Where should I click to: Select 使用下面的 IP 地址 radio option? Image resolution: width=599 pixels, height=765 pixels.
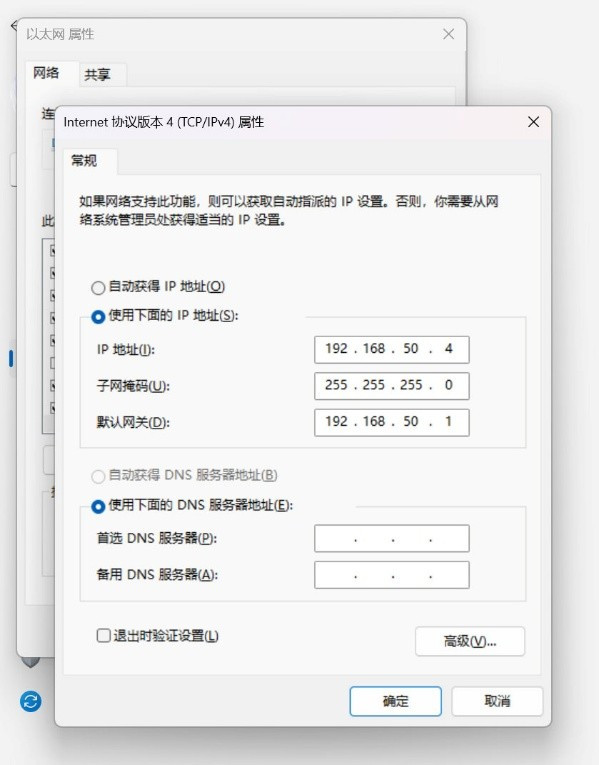(x=98, y=317)
